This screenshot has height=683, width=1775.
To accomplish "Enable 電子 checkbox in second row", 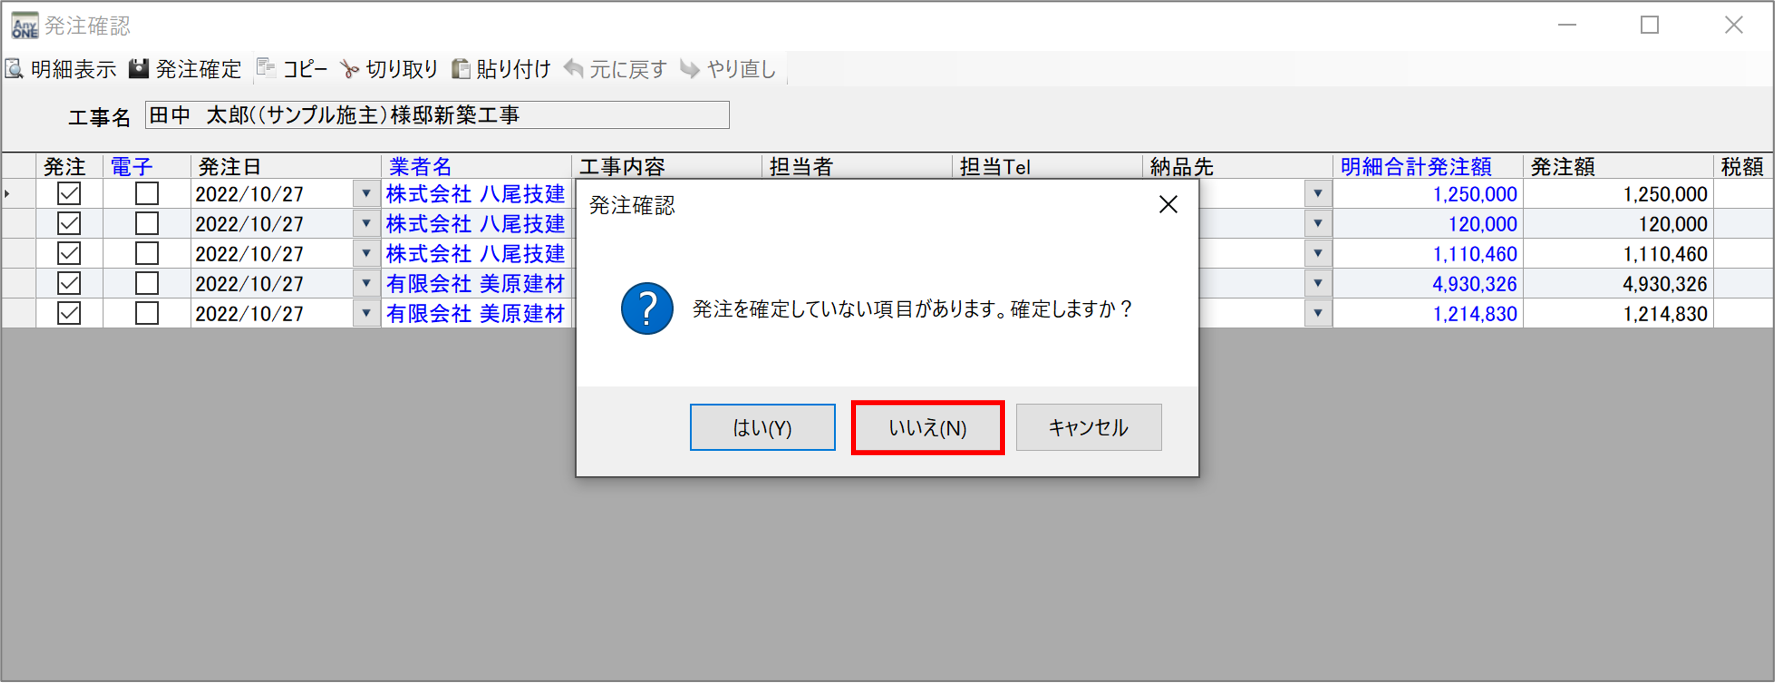I will (147, 223).
